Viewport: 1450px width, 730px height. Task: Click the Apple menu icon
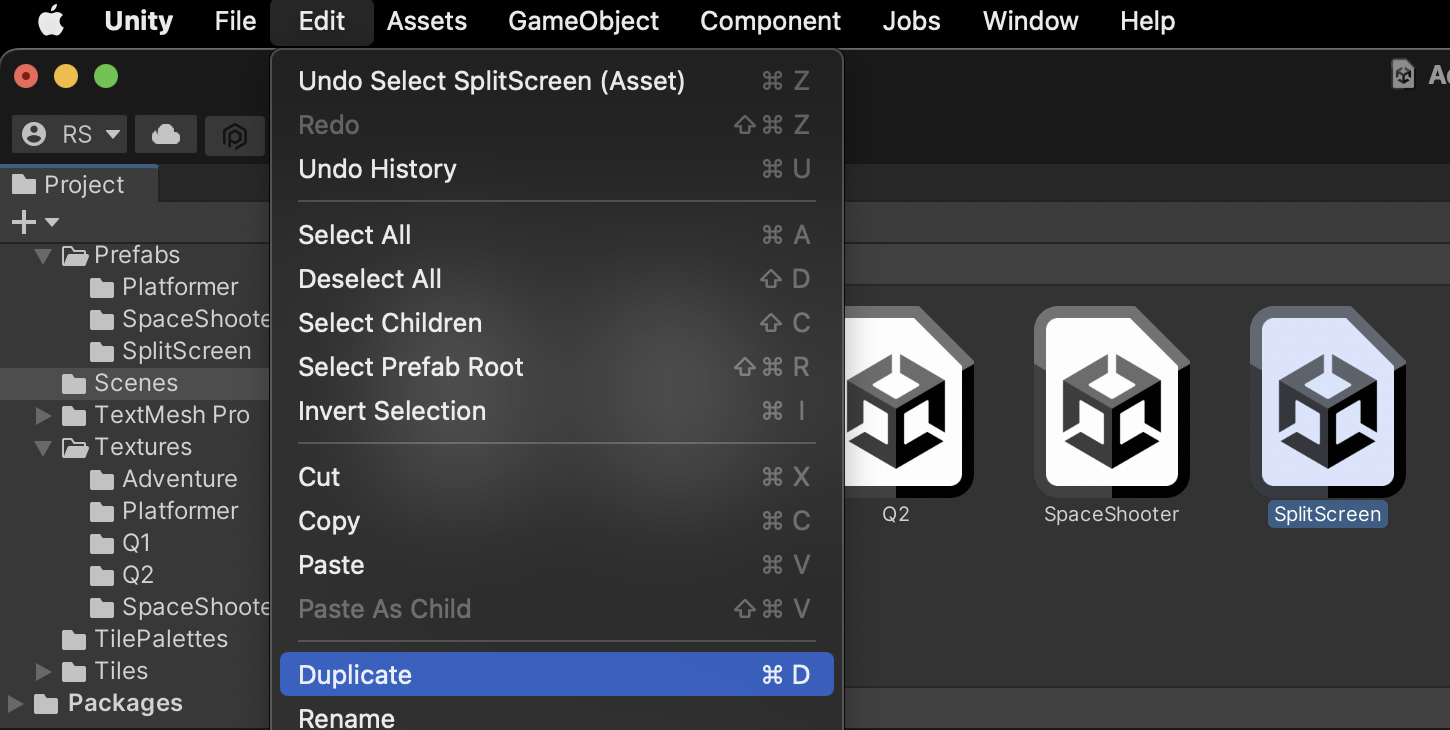point(51,21)
